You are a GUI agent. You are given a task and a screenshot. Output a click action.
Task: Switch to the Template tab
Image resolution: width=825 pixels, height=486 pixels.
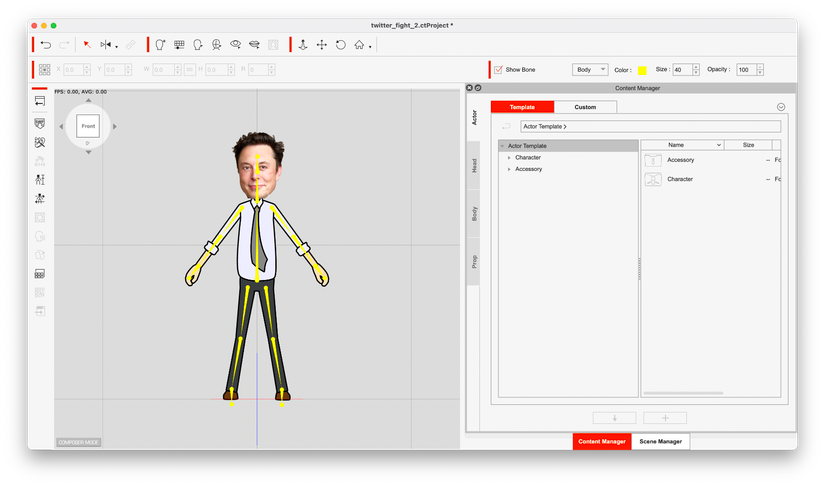coord(522,107)
